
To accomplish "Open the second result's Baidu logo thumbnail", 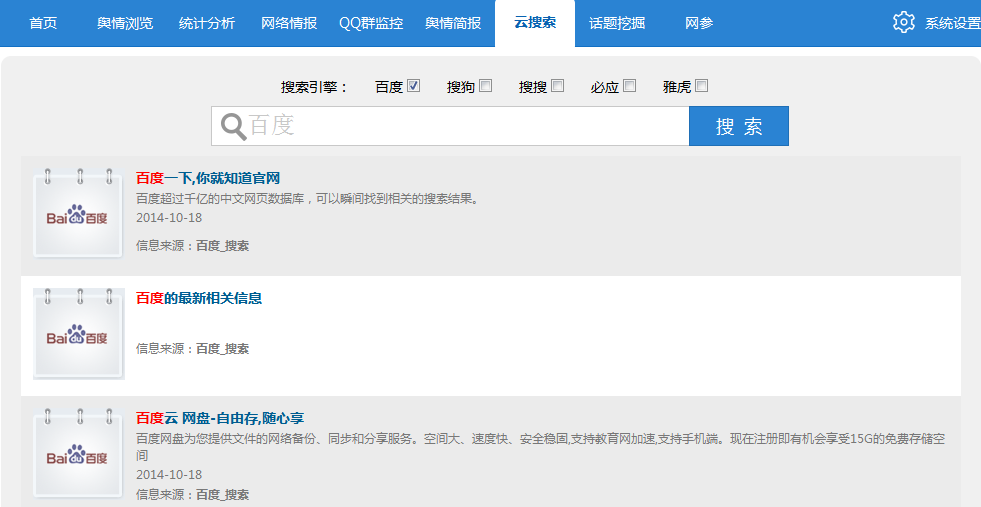I will tap(79, 334).
